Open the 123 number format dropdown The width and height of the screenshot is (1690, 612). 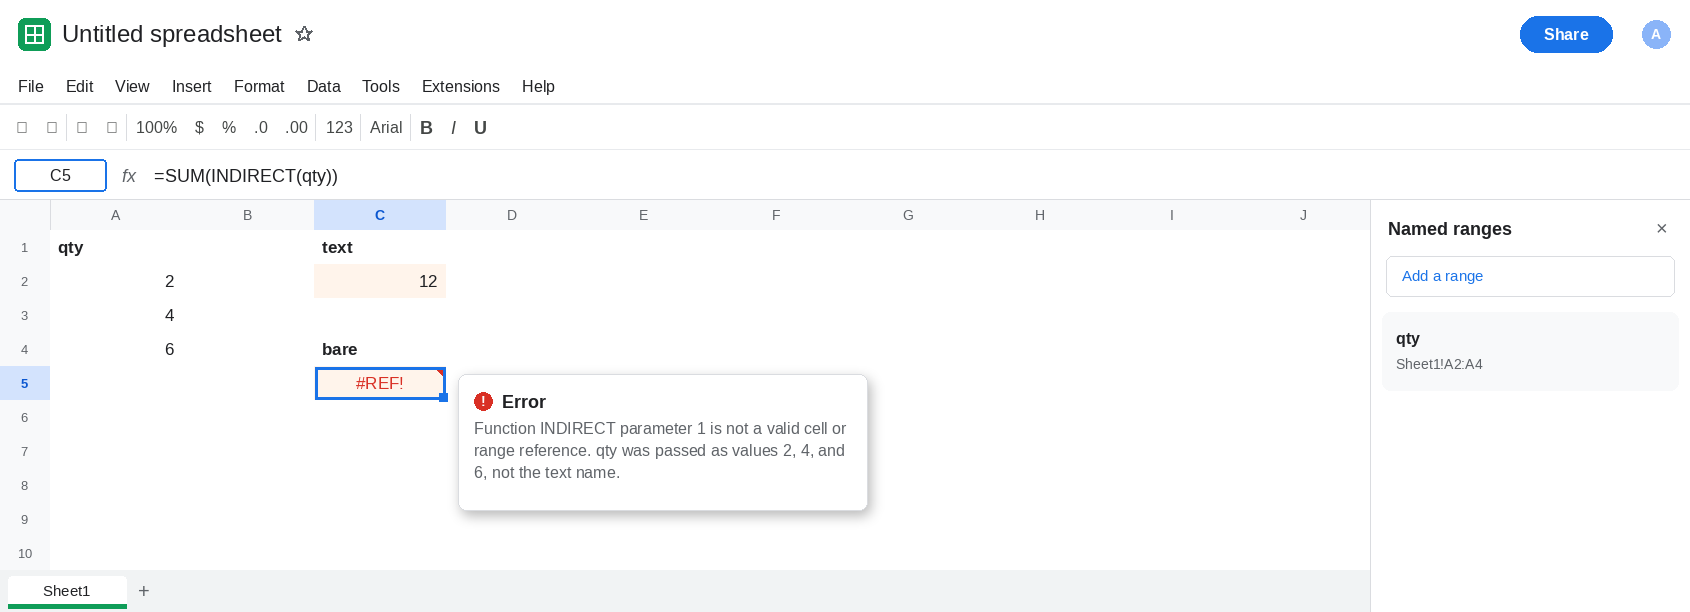(339, 128)
